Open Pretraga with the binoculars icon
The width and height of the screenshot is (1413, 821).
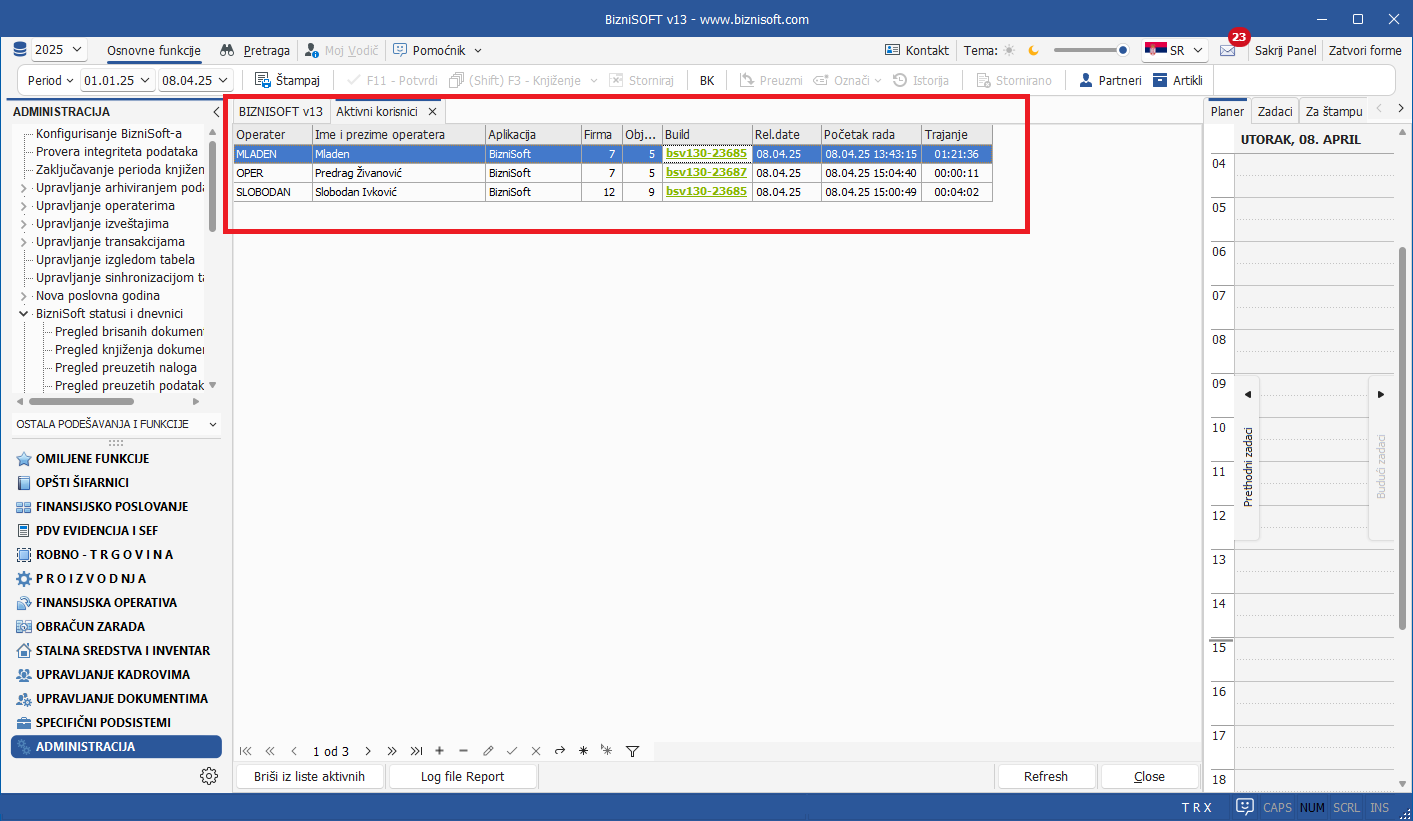coord(255,50)
